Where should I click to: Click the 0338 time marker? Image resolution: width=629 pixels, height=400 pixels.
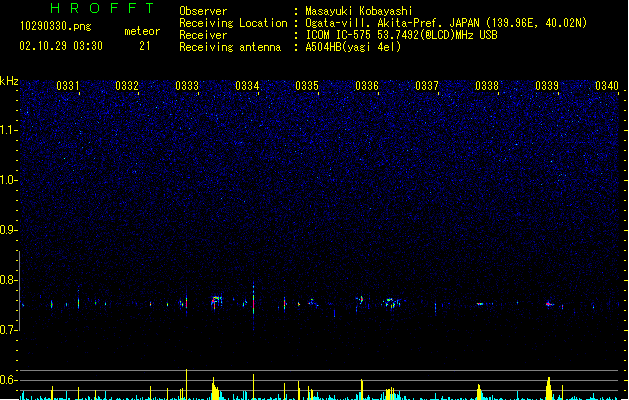coord(487,86)
